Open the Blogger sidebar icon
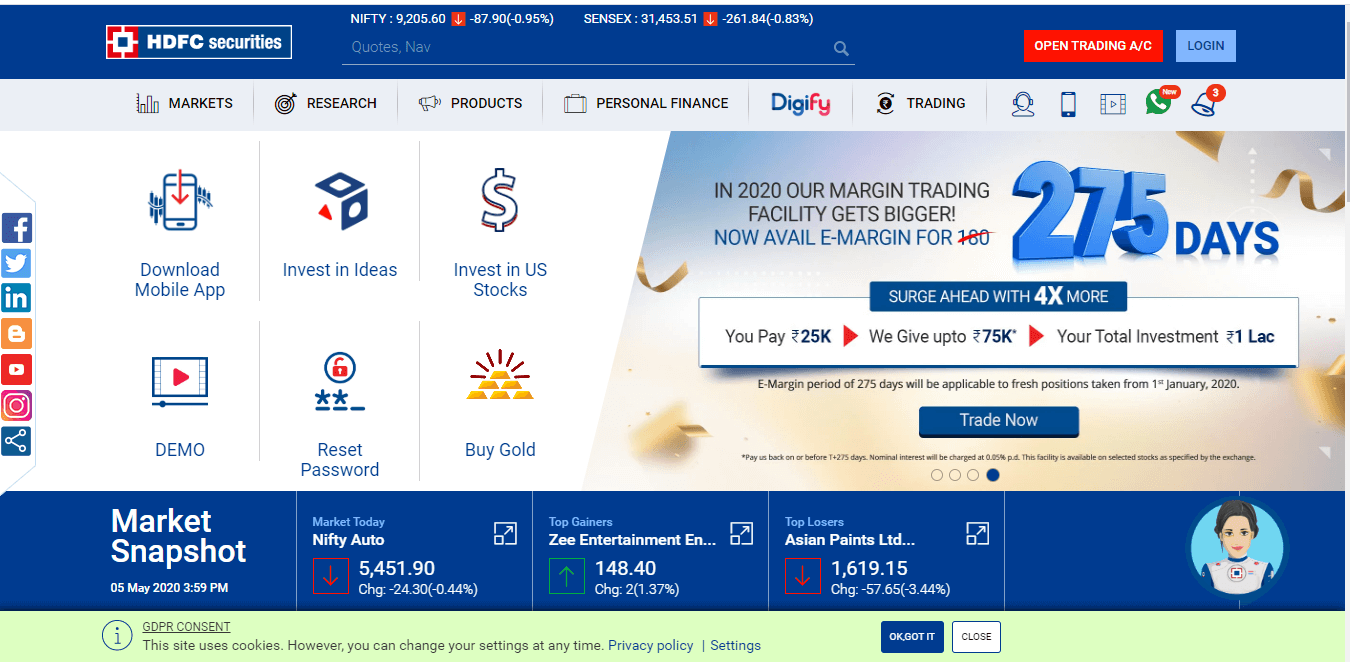 [16, 333]
